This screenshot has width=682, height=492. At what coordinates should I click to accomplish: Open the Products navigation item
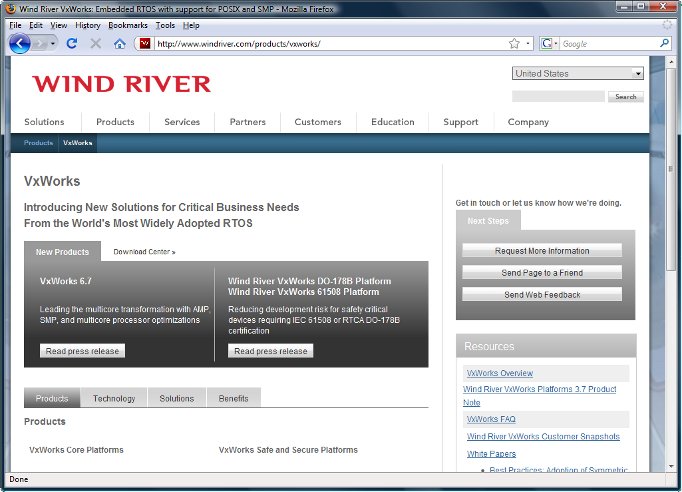tap(115, 122)
